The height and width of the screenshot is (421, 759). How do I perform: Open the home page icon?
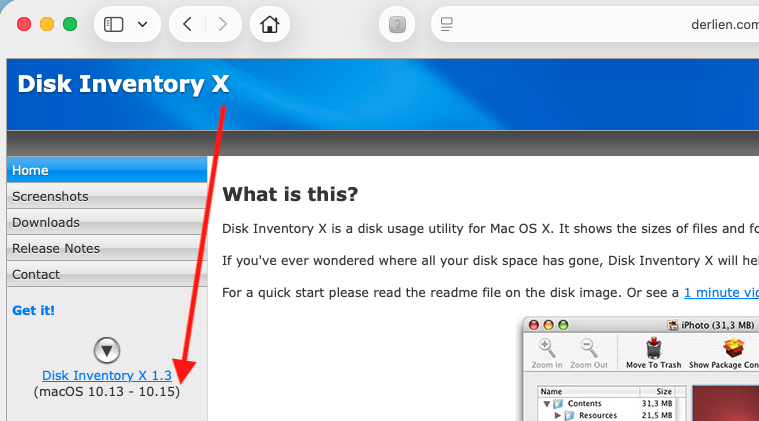point(270,24)
